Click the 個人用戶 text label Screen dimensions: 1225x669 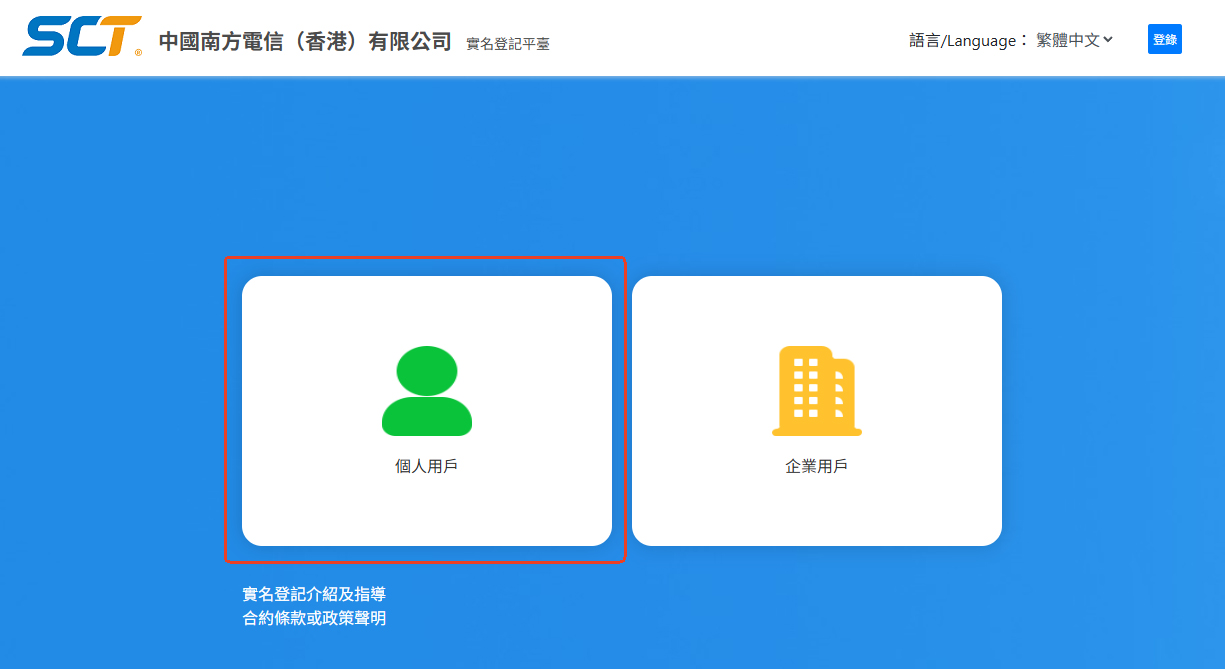(427, 466)
